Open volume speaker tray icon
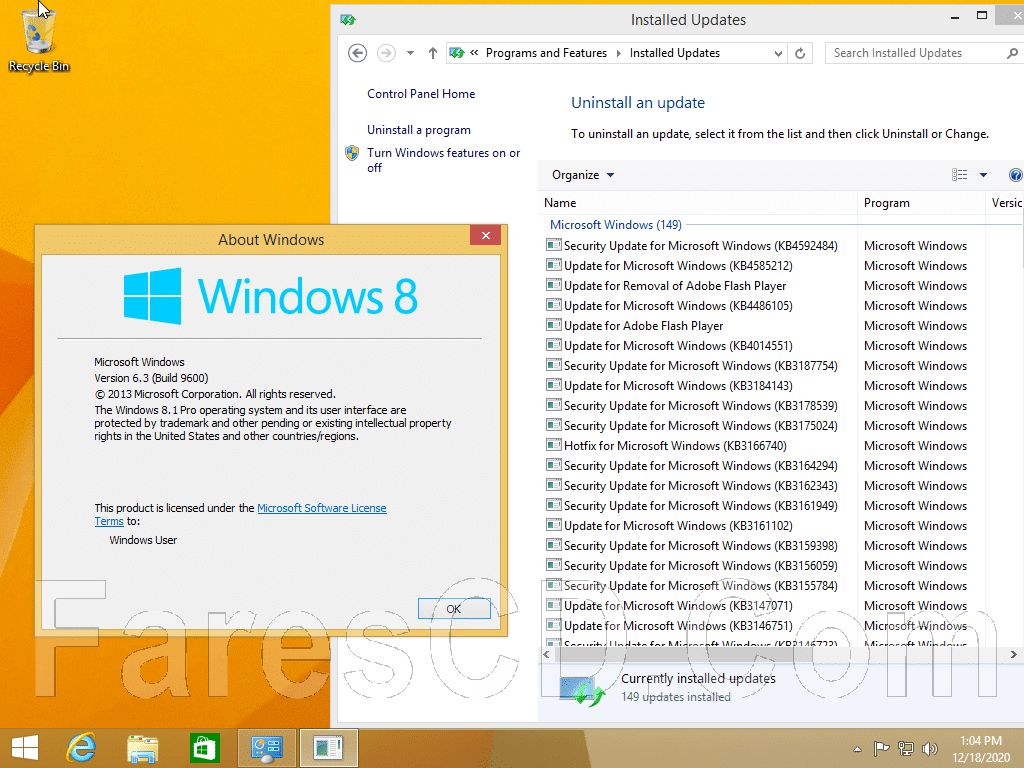Image resolution: width=1024 pixels, height=768 pixels. [929, 748]
